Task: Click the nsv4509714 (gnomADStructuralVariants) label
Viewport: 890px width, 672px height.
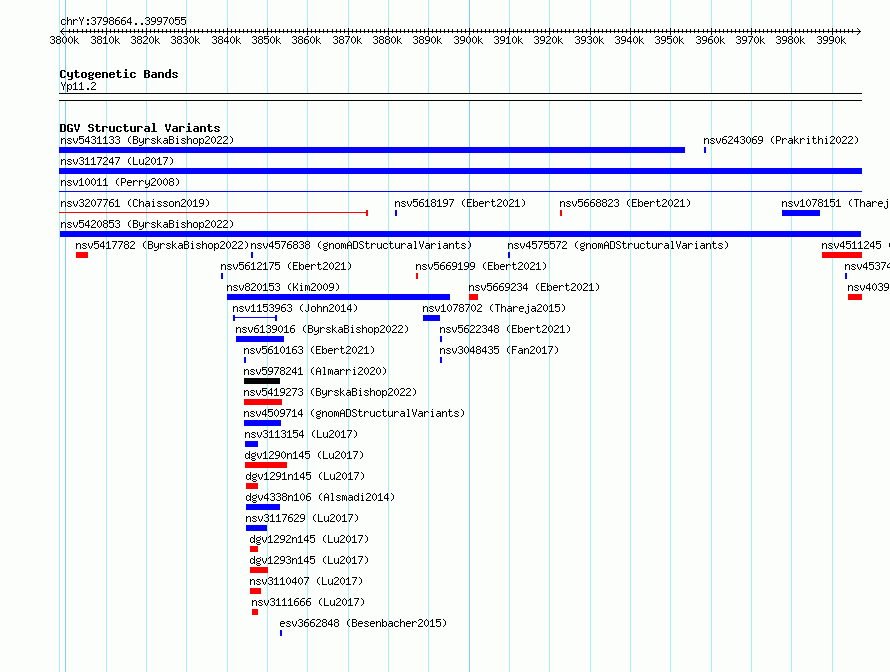Action: (x=354, y=413)
